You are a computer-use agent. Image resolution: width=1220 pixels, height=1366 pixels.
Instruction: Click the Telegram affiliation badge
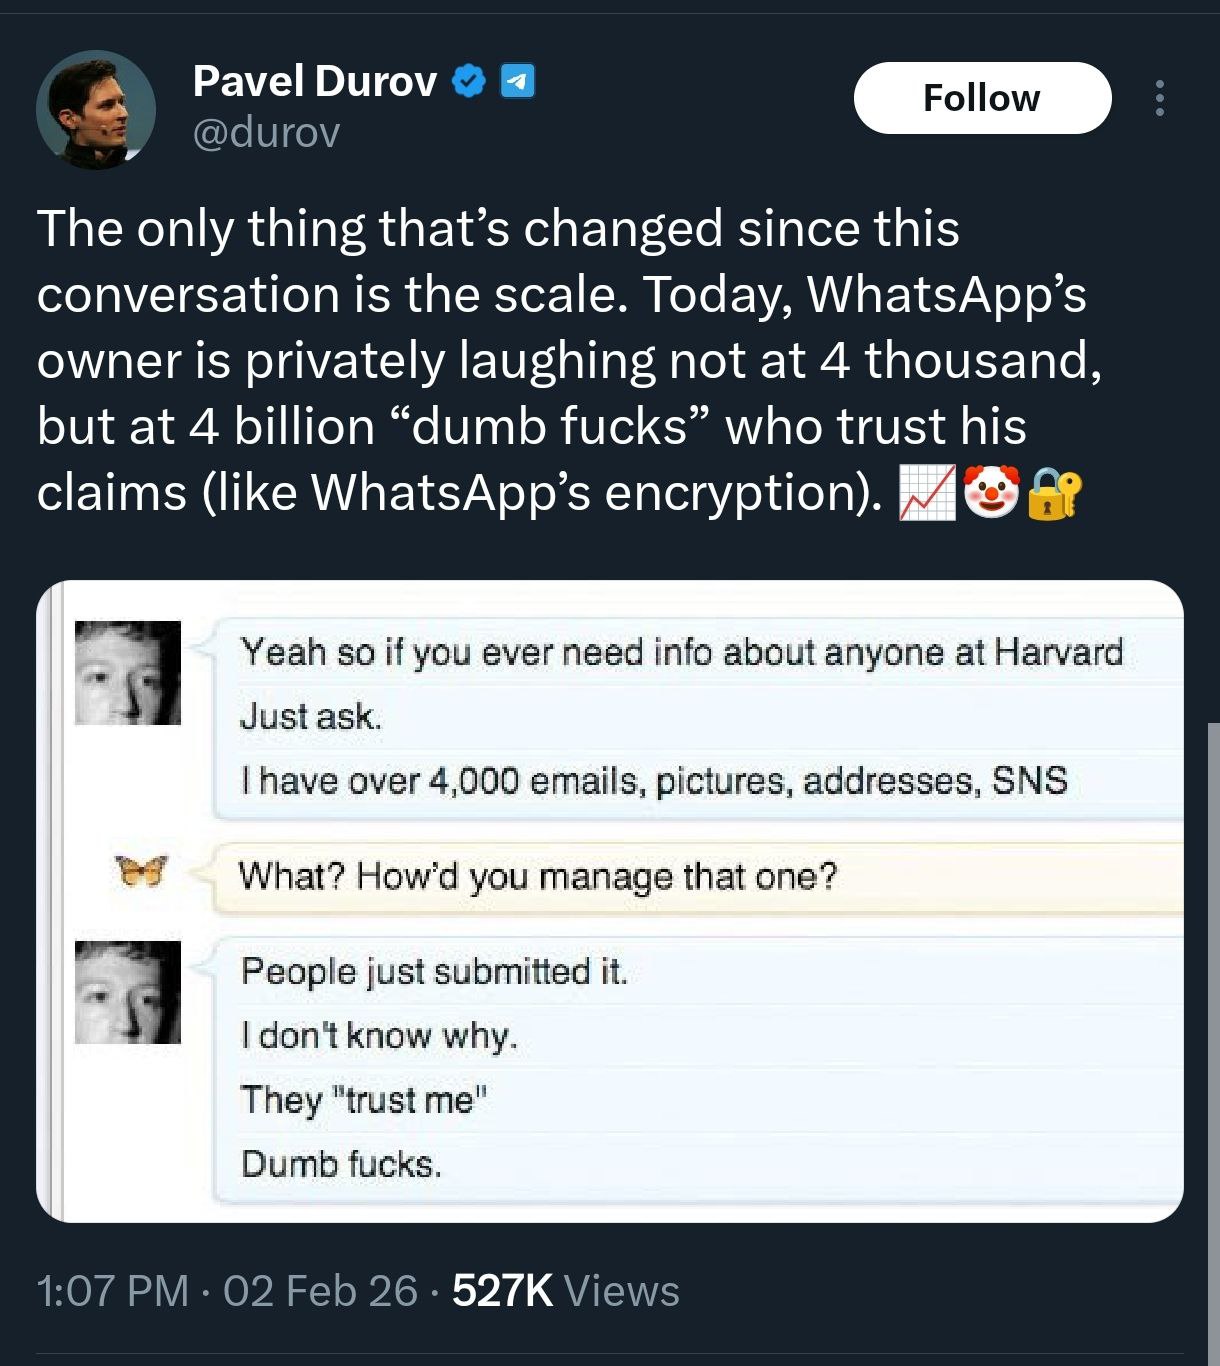pos(517,81)
